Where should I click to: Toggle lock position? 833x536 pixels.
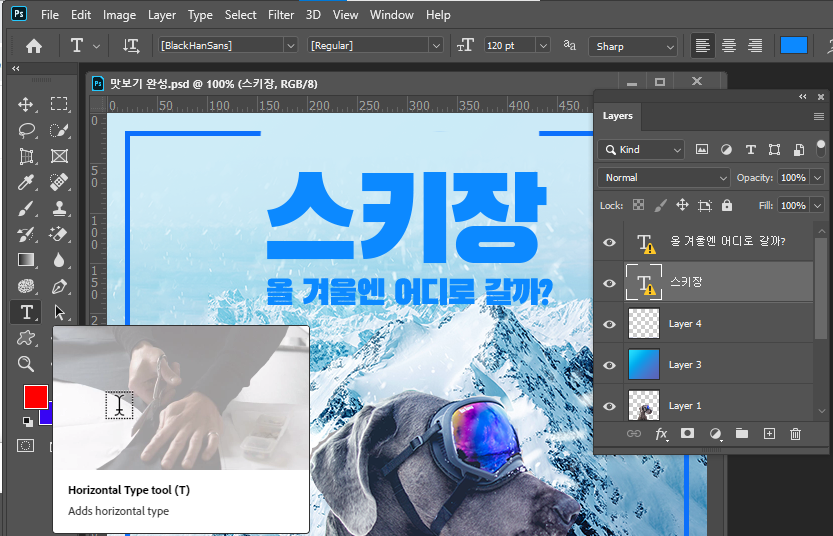(682, 205)
